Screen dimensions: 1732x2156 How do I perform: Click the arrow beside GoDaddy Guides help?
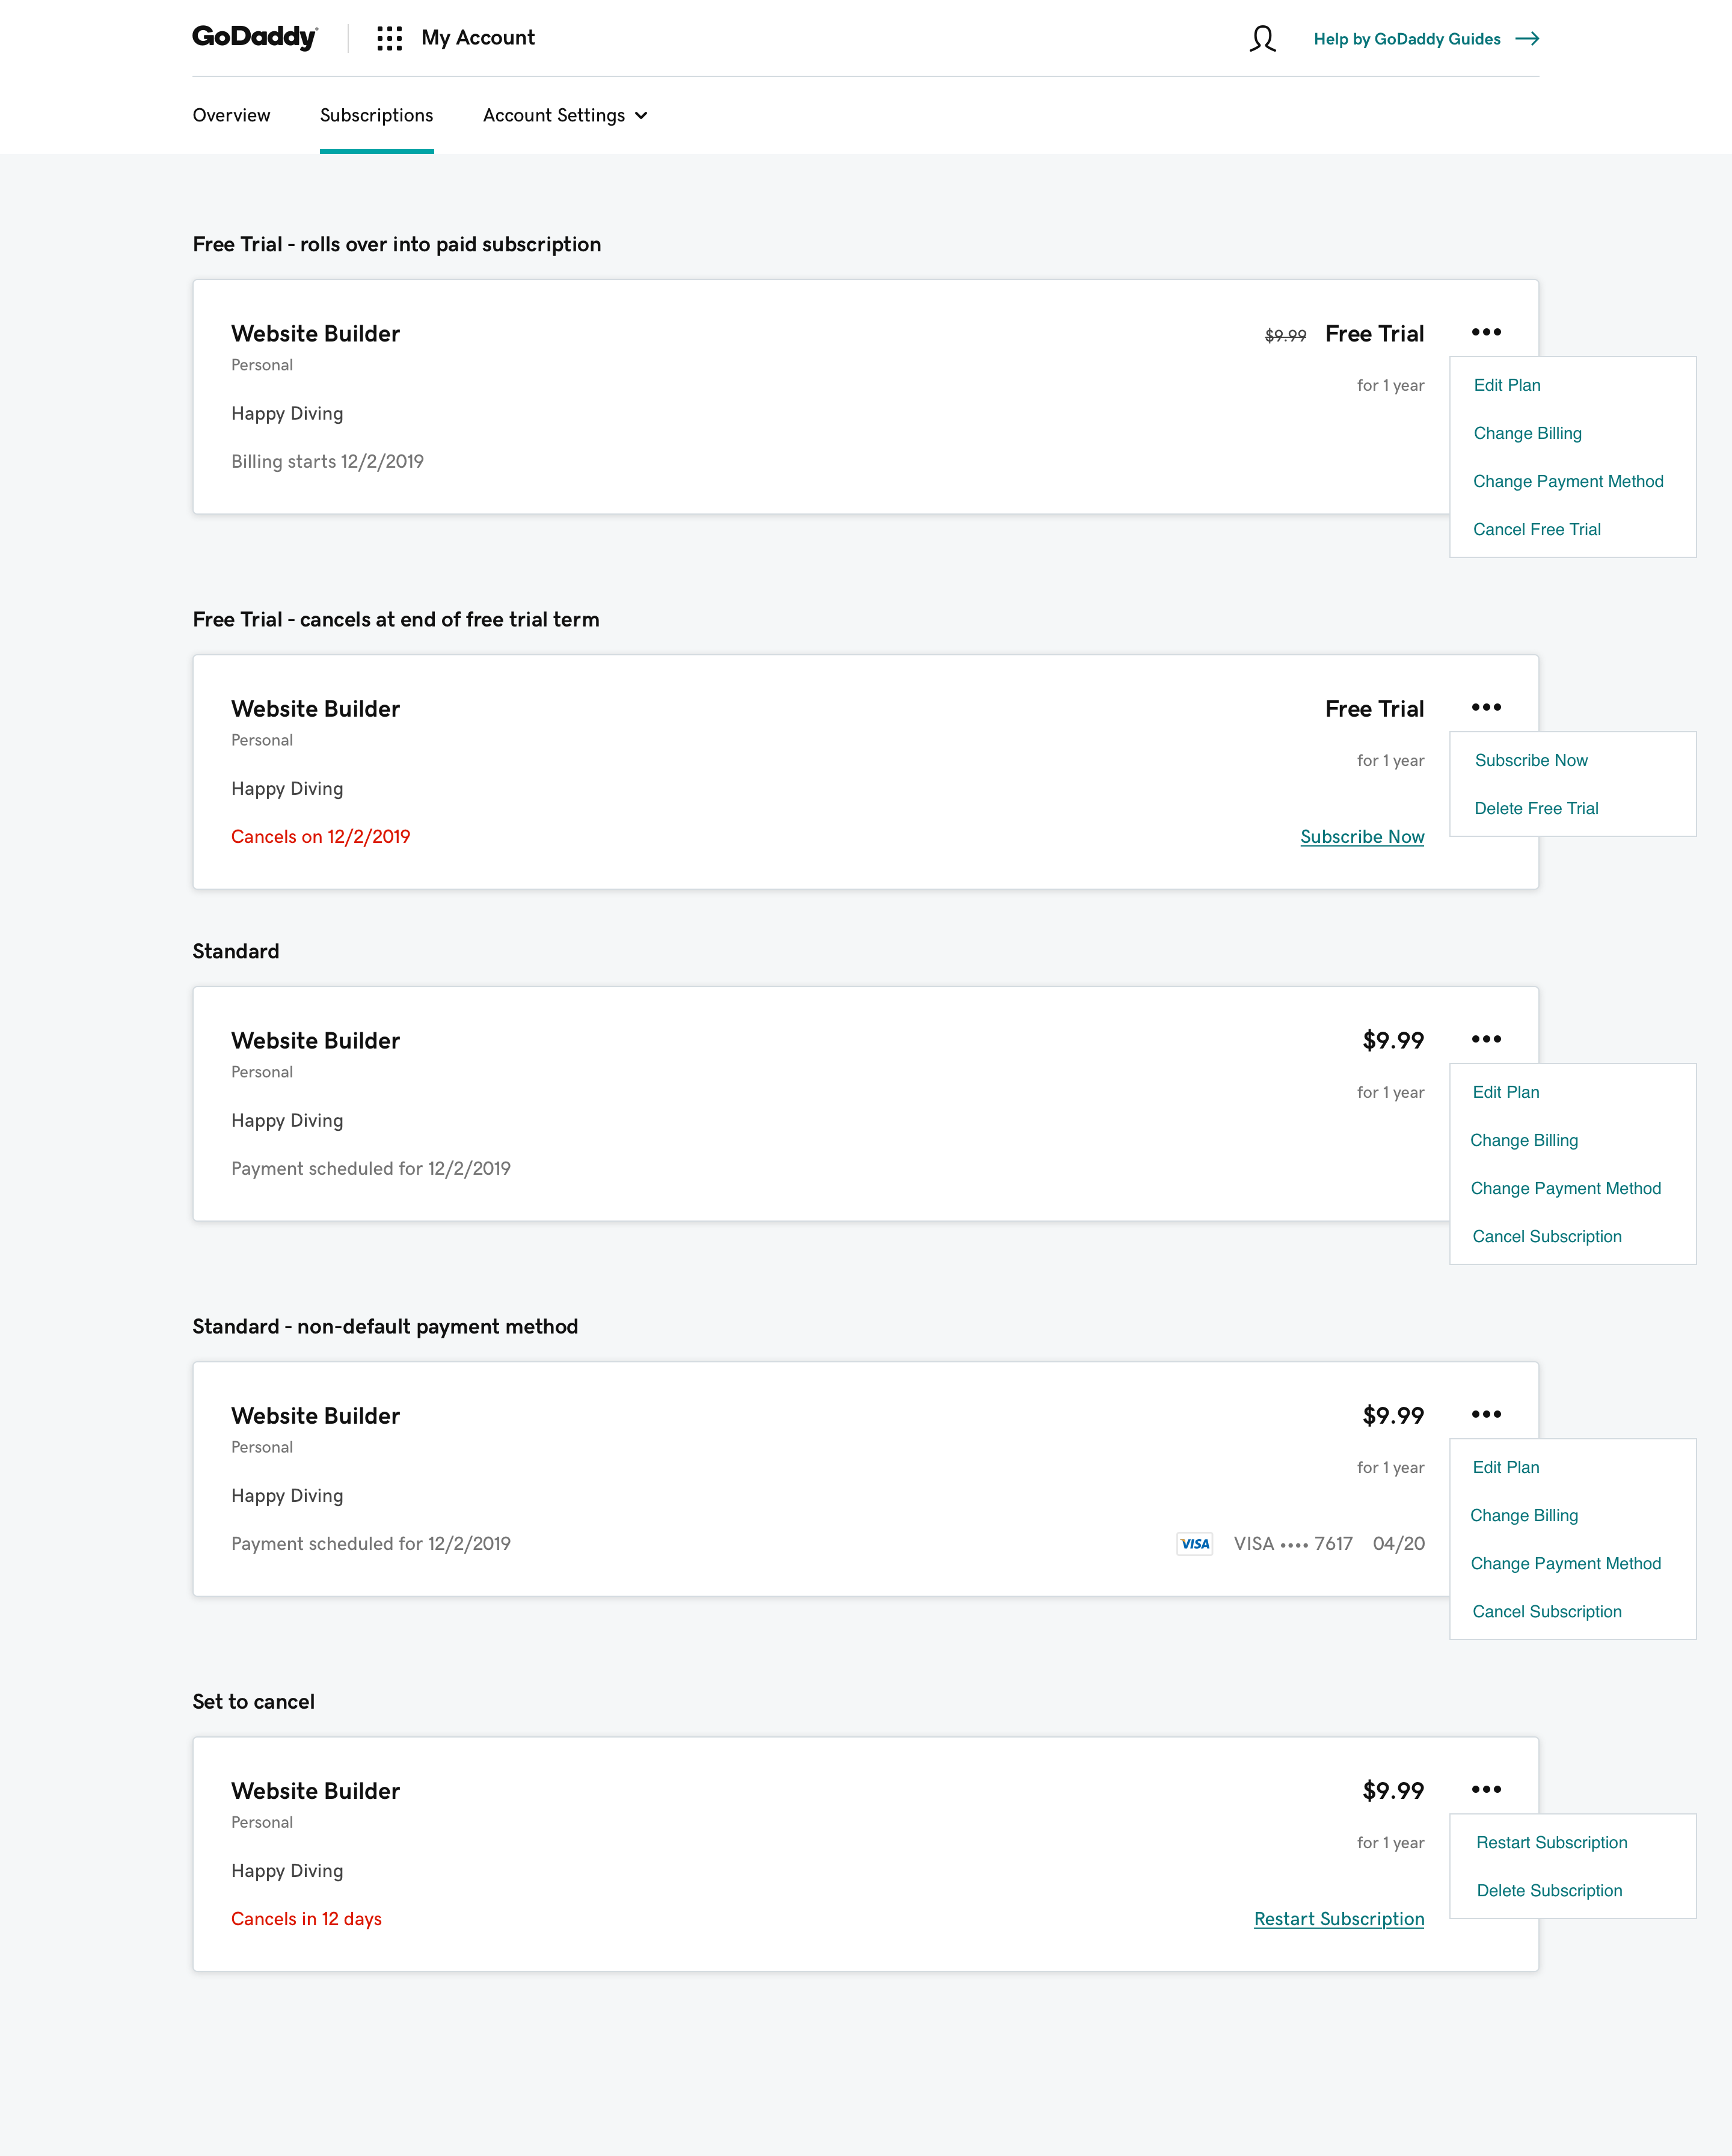[1527, 39]
